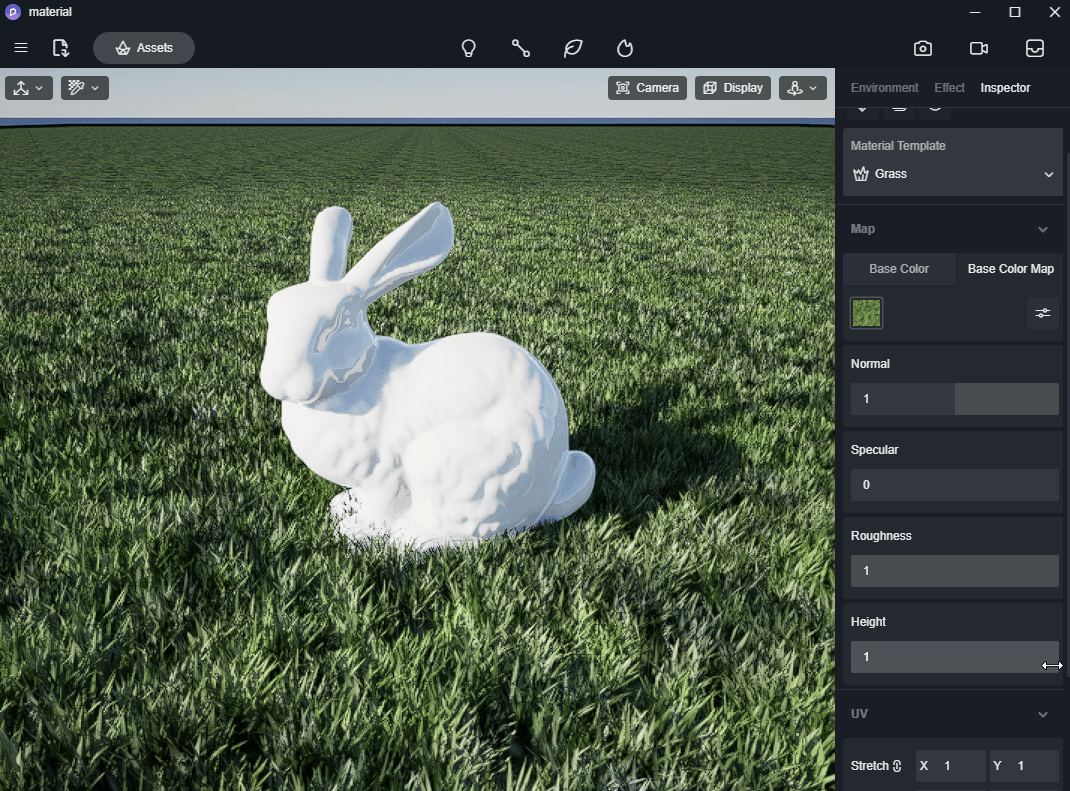Select the Base Color tab
The width and height of the screenshot is (1070, 791).
pos(899,269)
